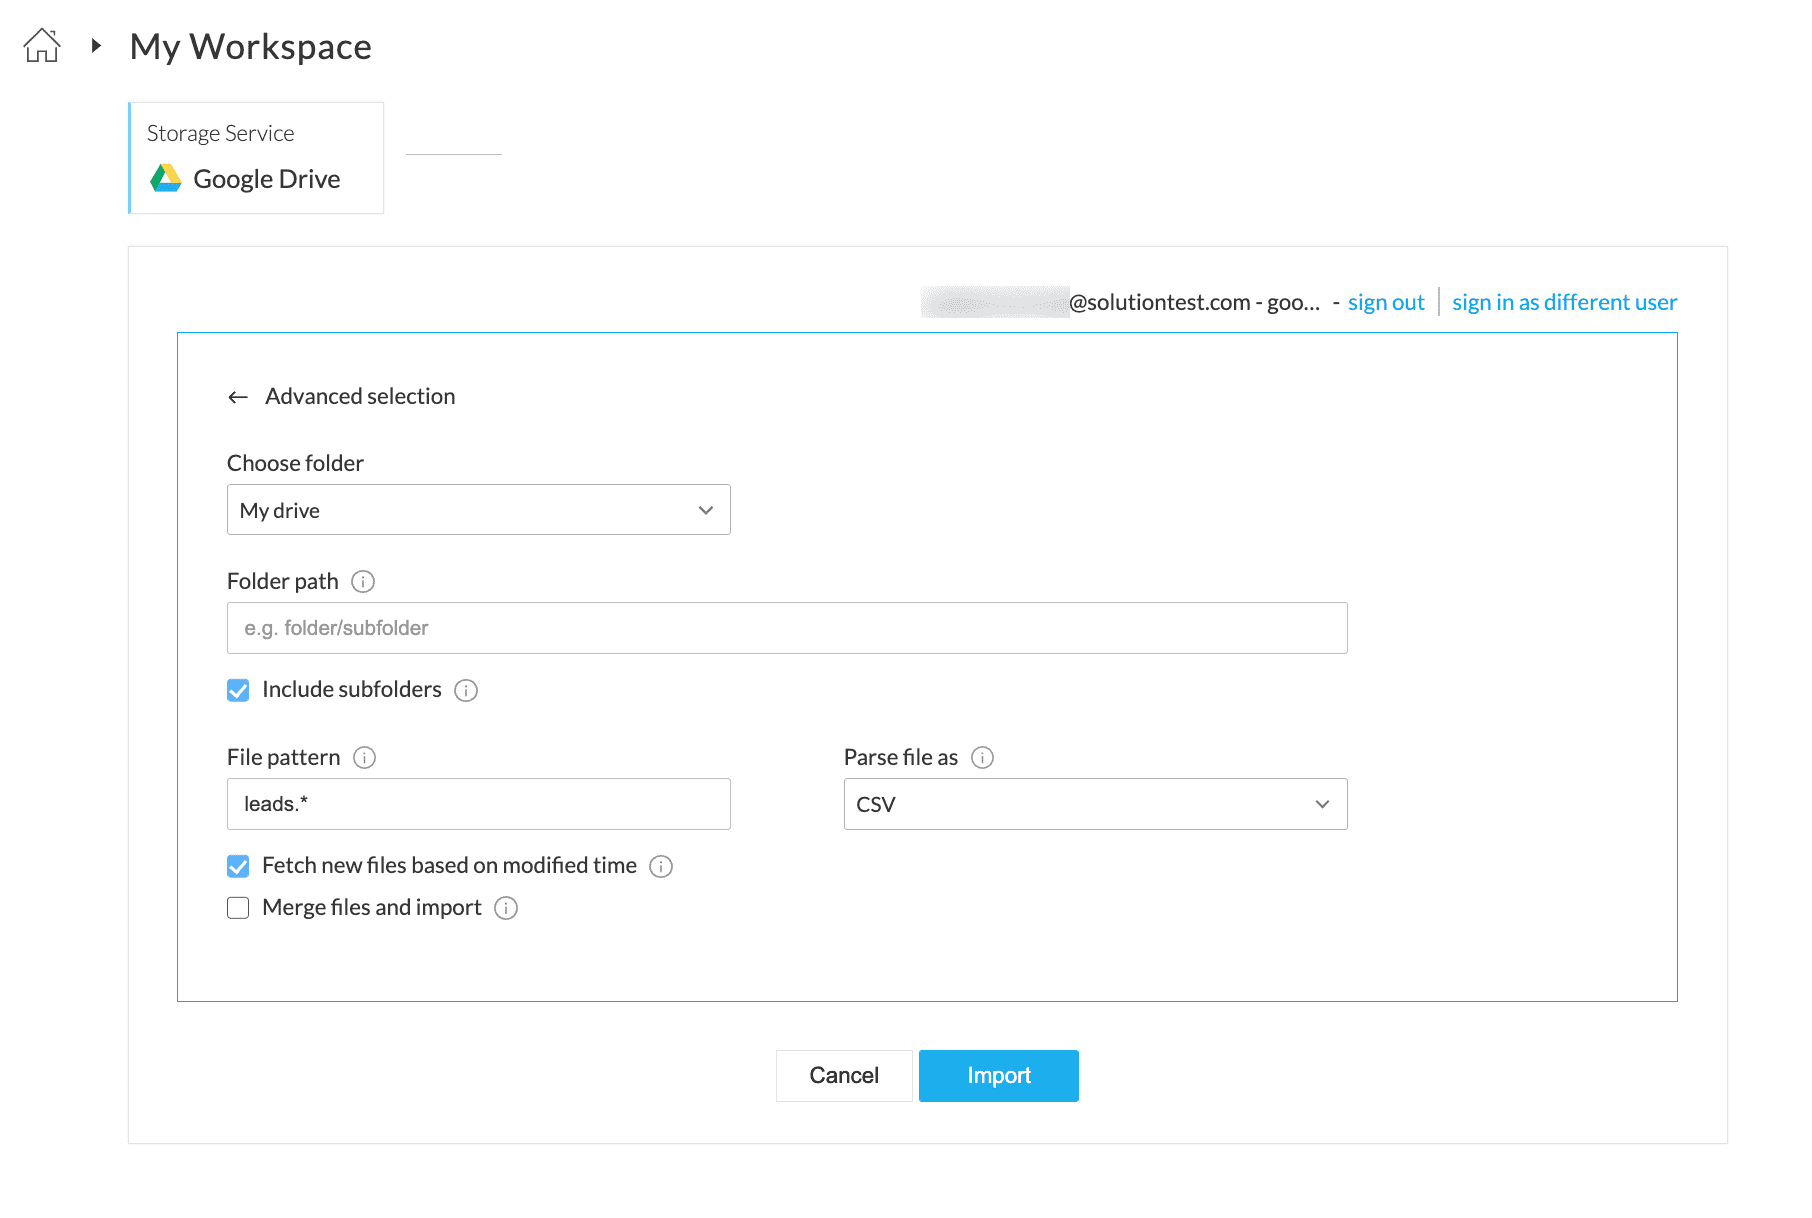Image resolution: width=1812 pixels, height=1218 pixels.
Task: Click the sign out link
Action: click(x=1385, y=302)
